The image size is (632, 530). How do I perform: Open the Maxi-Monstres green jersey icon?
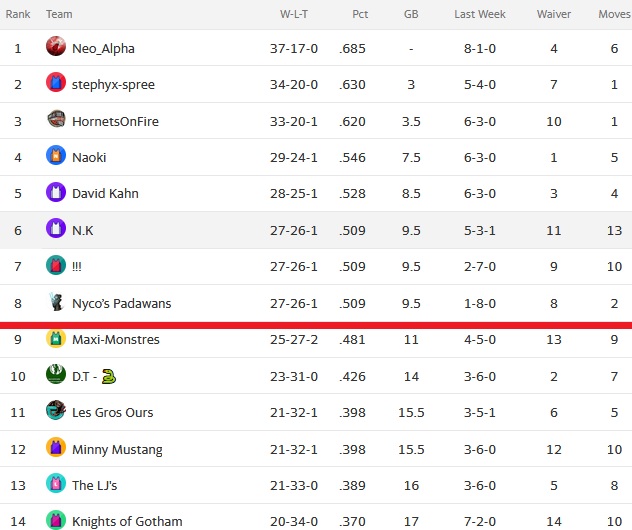(x=56, y=338)
